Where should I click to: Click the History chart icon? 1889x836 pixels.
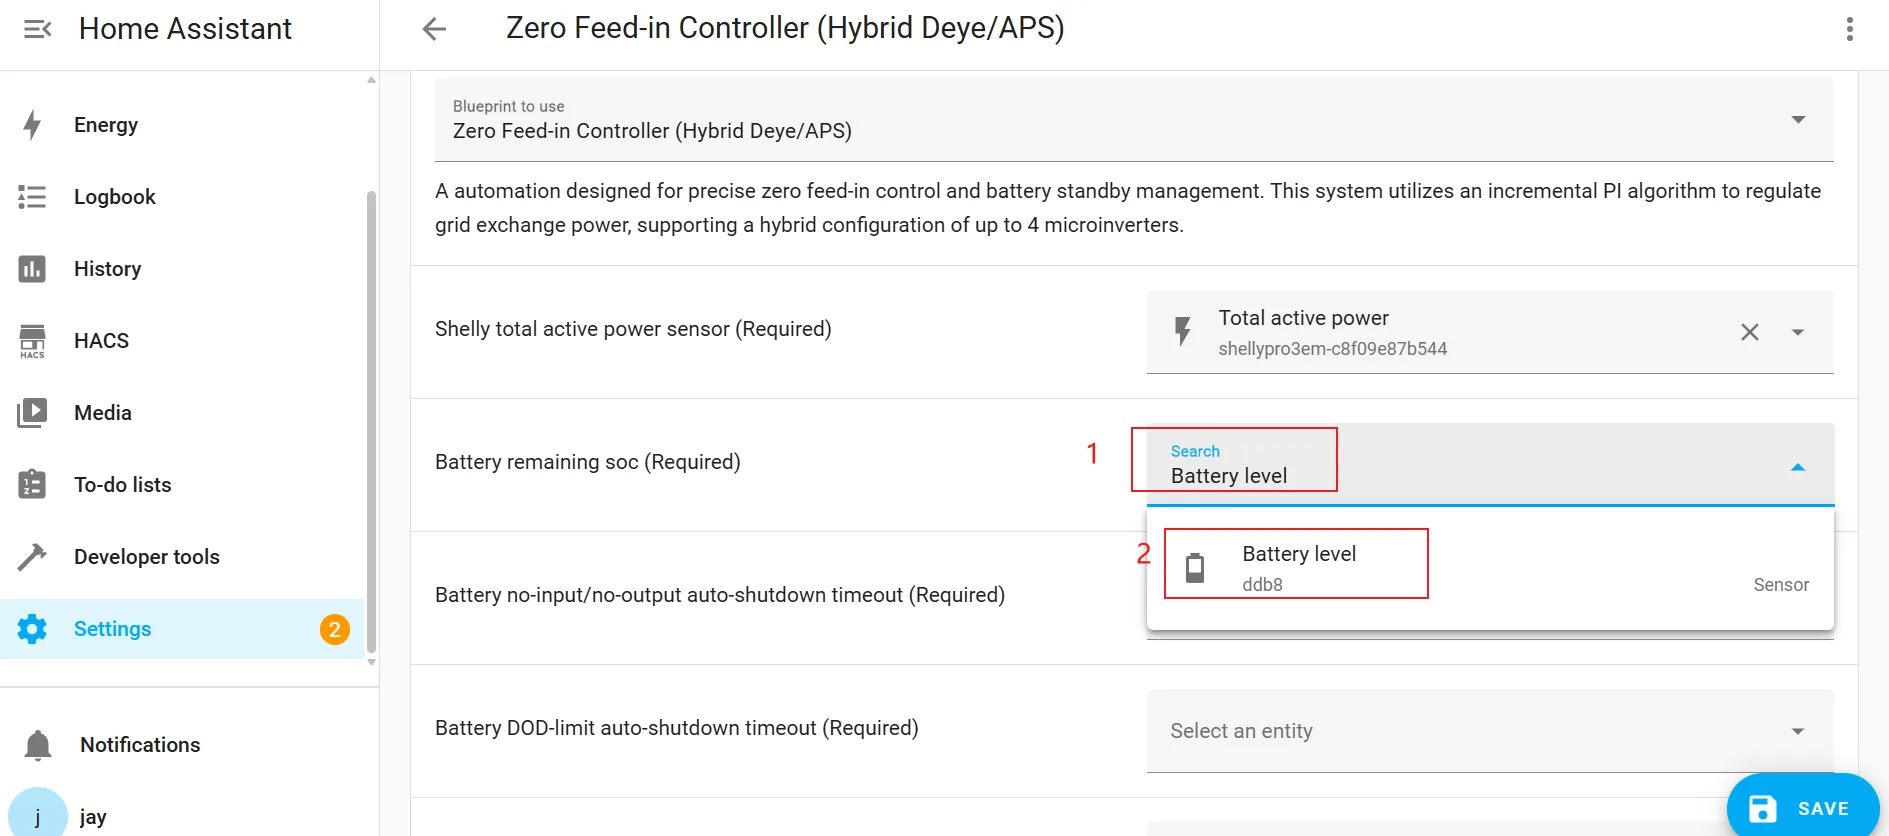[32, 269]
